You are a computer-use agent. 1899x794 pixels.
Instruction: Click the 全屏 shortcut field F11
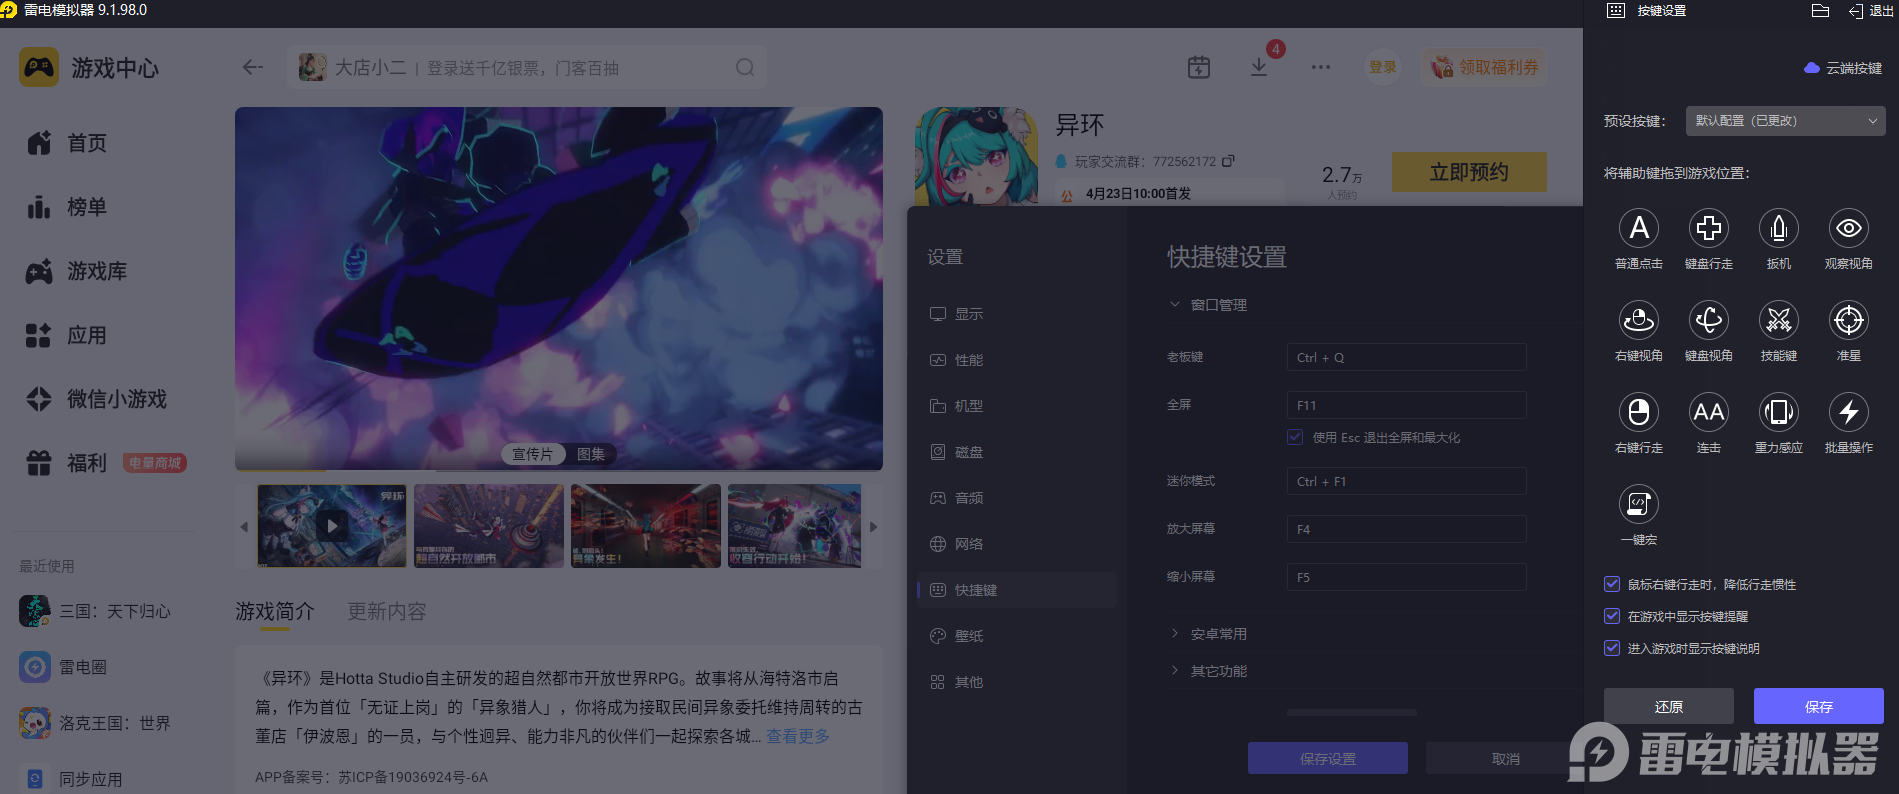point(1406,405)
